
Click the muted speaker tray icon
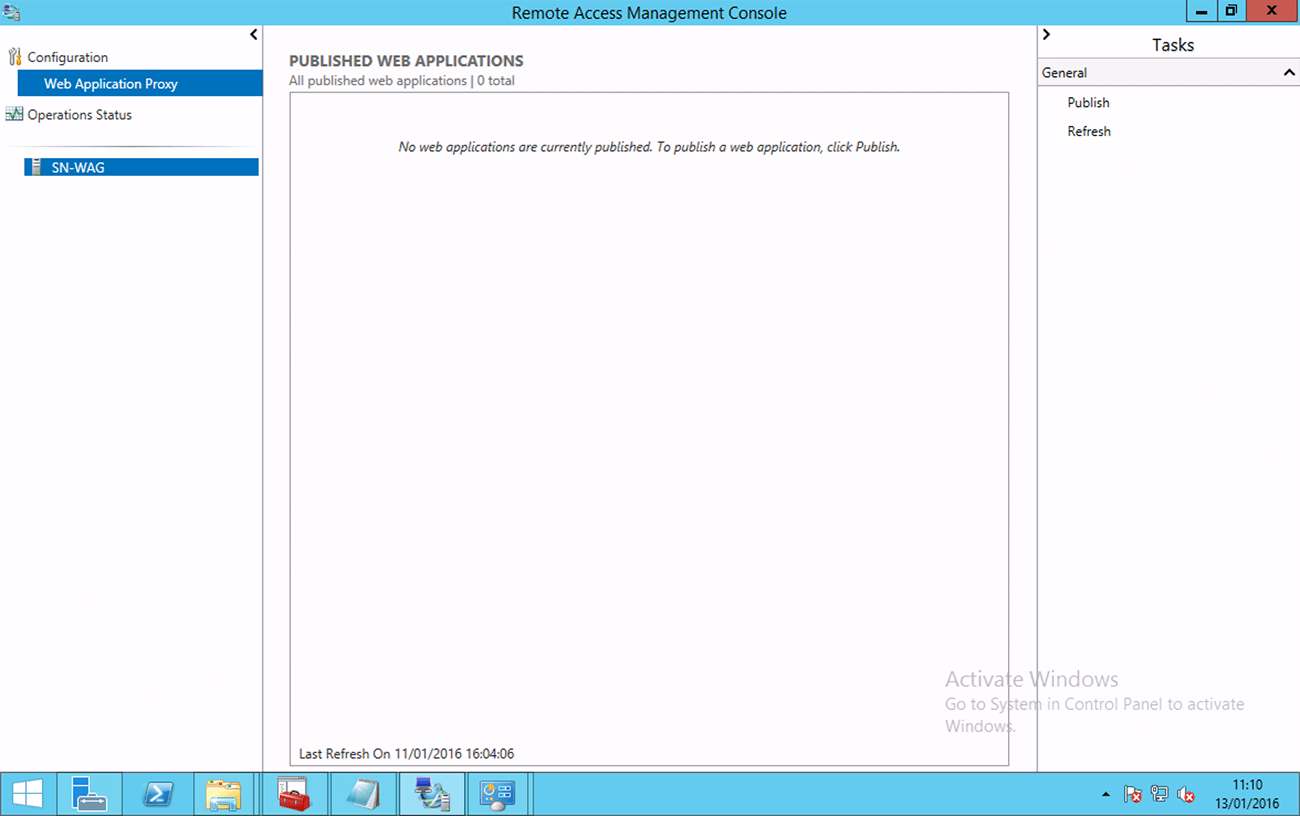[1186, 794]
